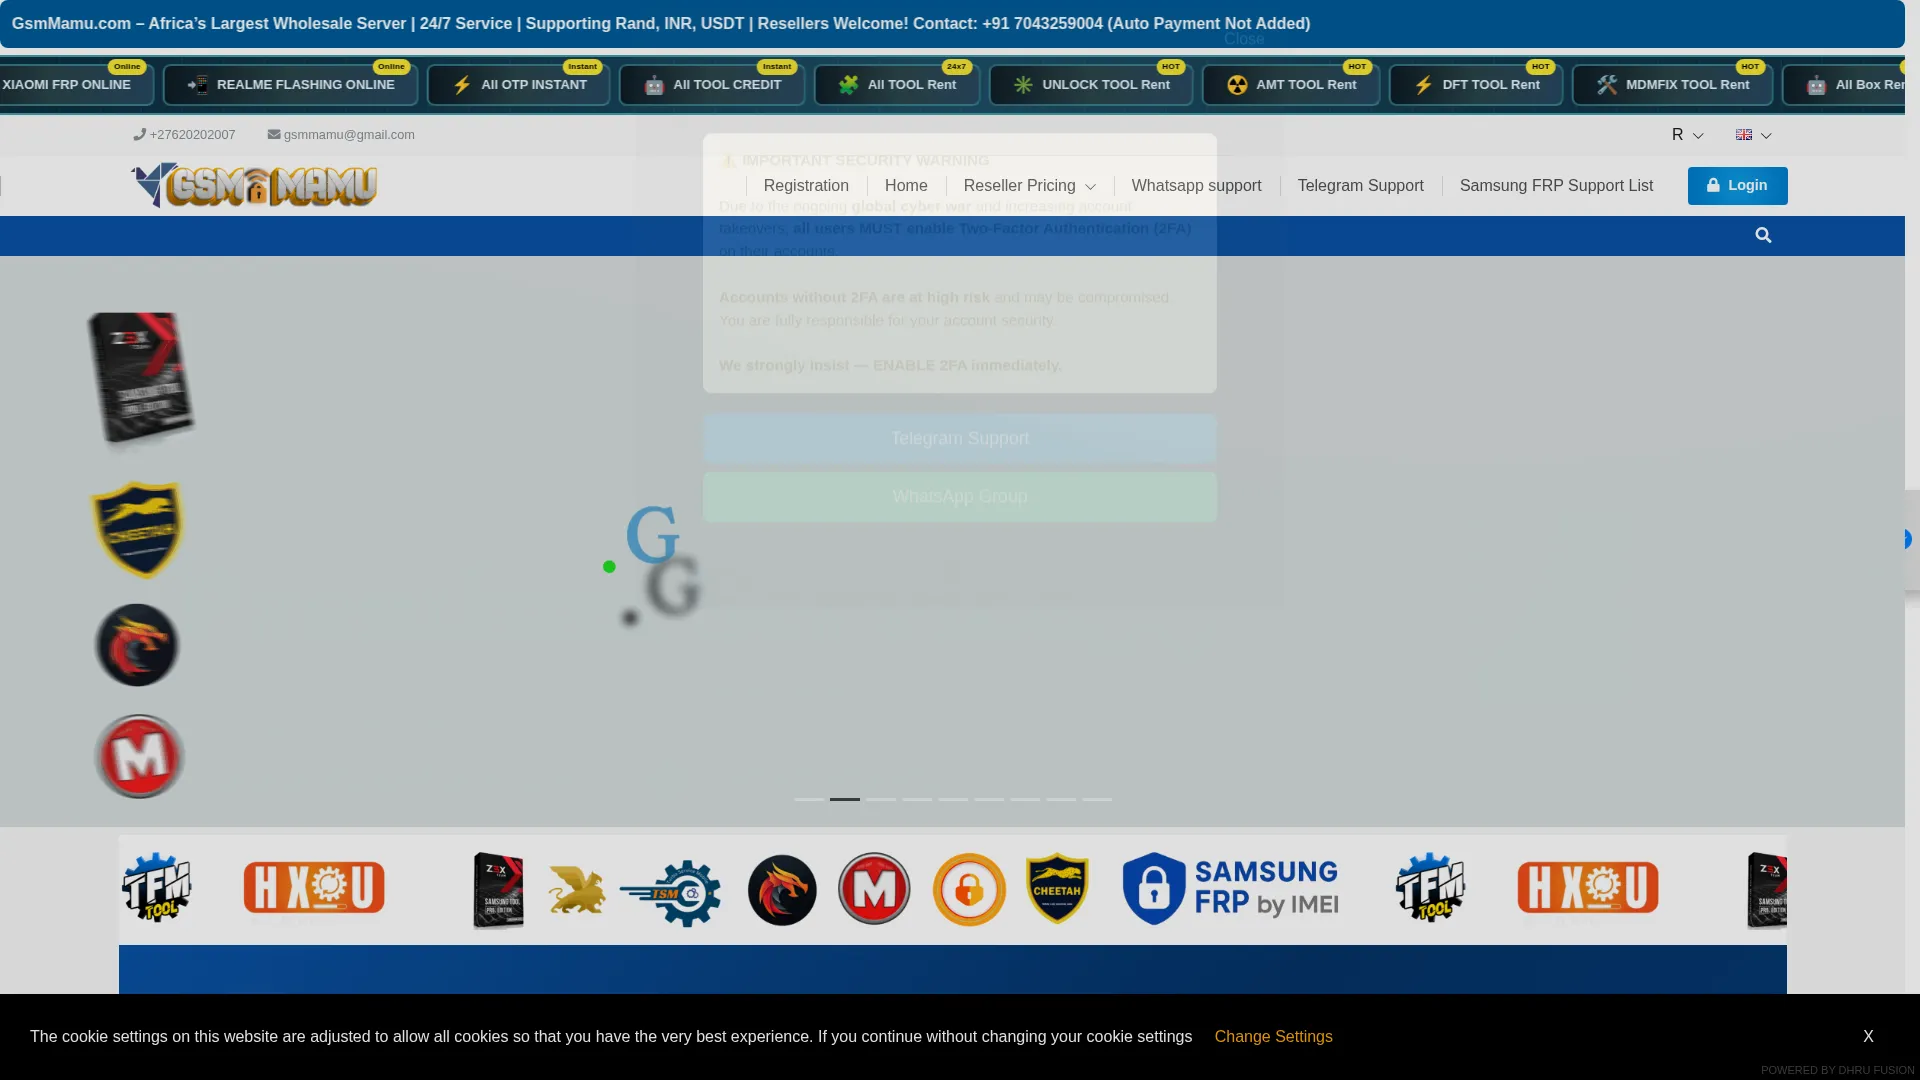Click All OTP INSTANT ticker button
The width and height of the screenshot is (1920, 1080).
pos(519,85)
